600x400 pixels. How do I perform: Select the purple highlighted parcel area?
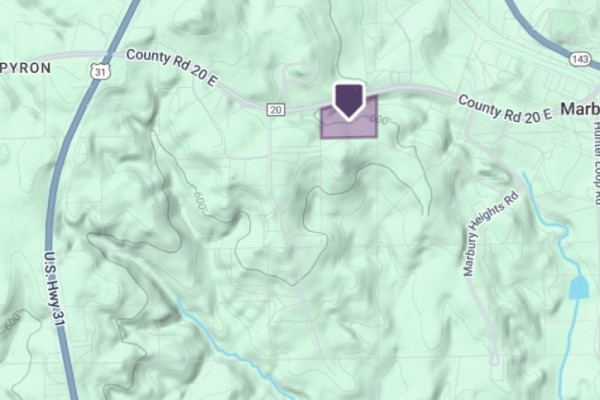tap(349, 117)
